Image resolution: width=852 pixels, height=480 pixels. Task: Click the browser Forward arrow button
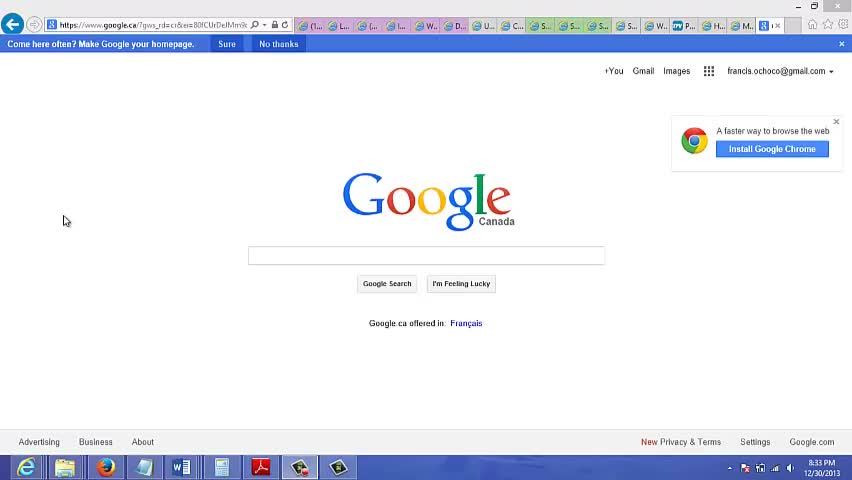[34, 24]
